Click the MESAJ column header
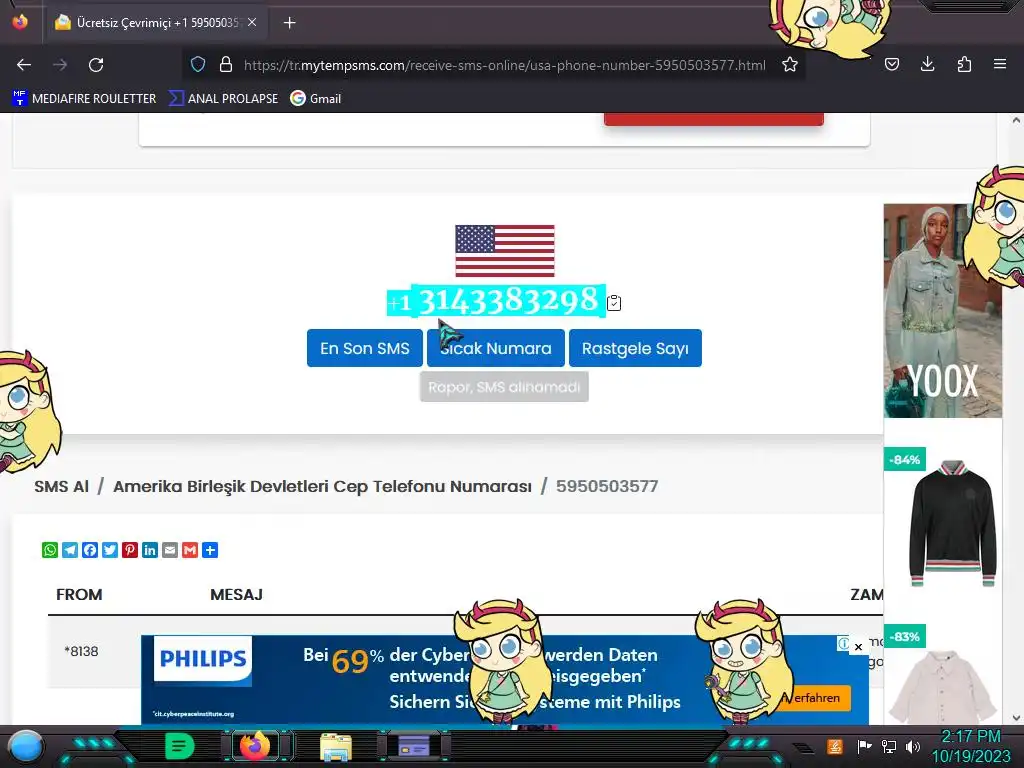Viewport: 1024px width, 768px height. tap(236, 594)
